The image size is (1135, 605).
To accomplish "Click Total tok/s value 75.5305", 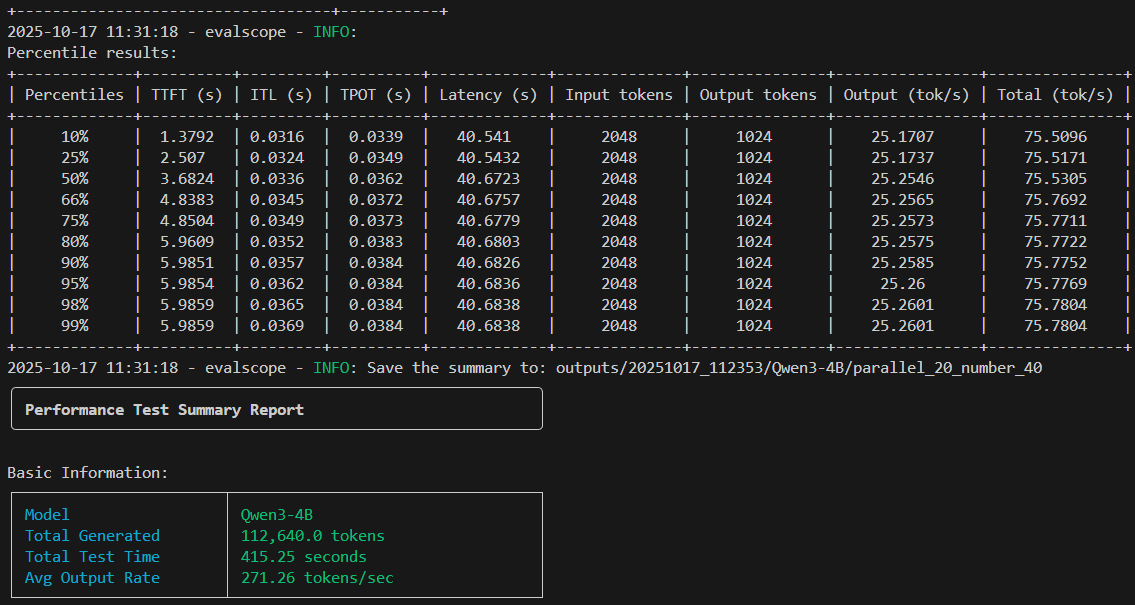I will point(1055,179).
